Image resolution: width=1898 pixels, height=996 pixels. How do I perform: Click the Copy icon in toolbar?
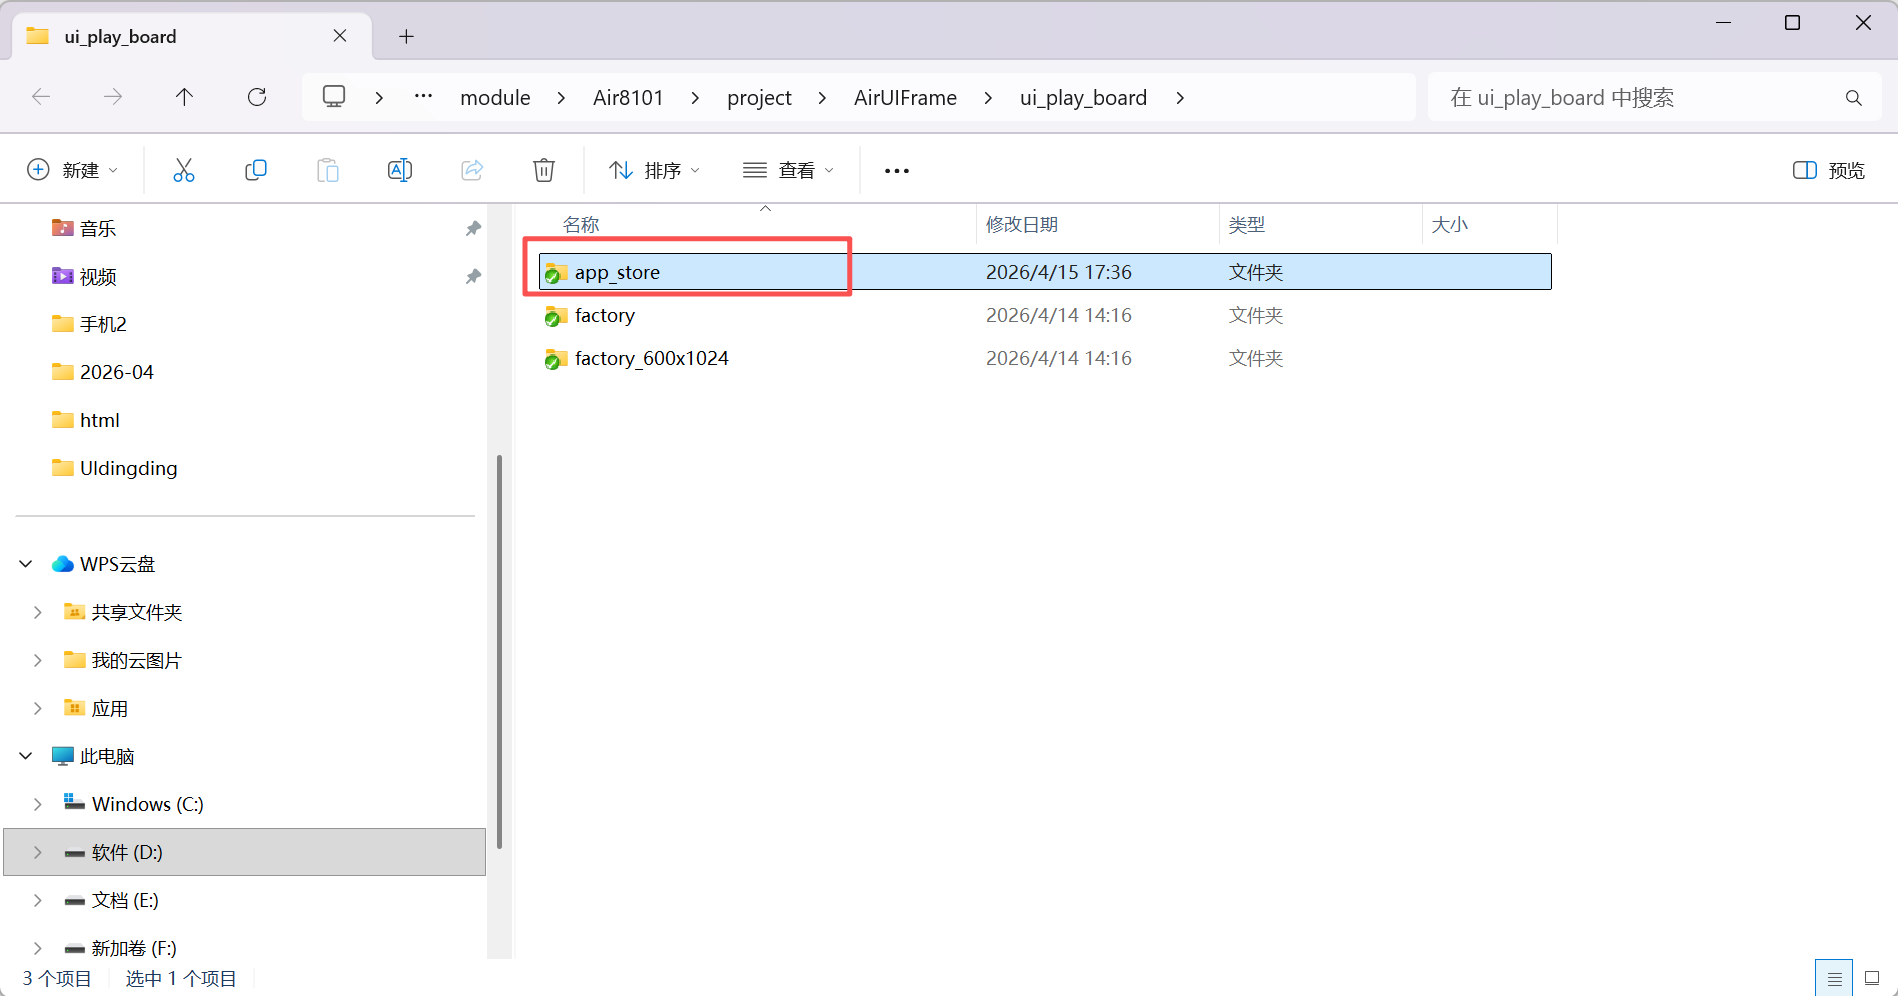pos(256,170)
